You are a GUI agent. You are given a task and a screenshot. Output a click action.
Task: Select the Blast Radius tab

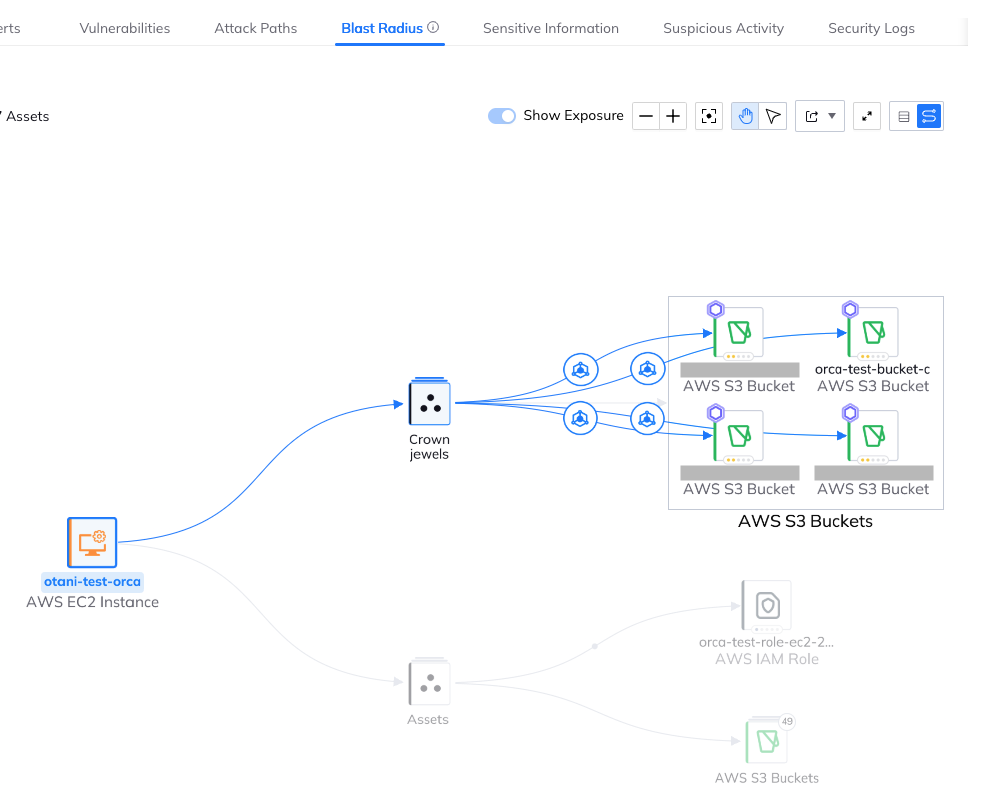pos(382,28)
